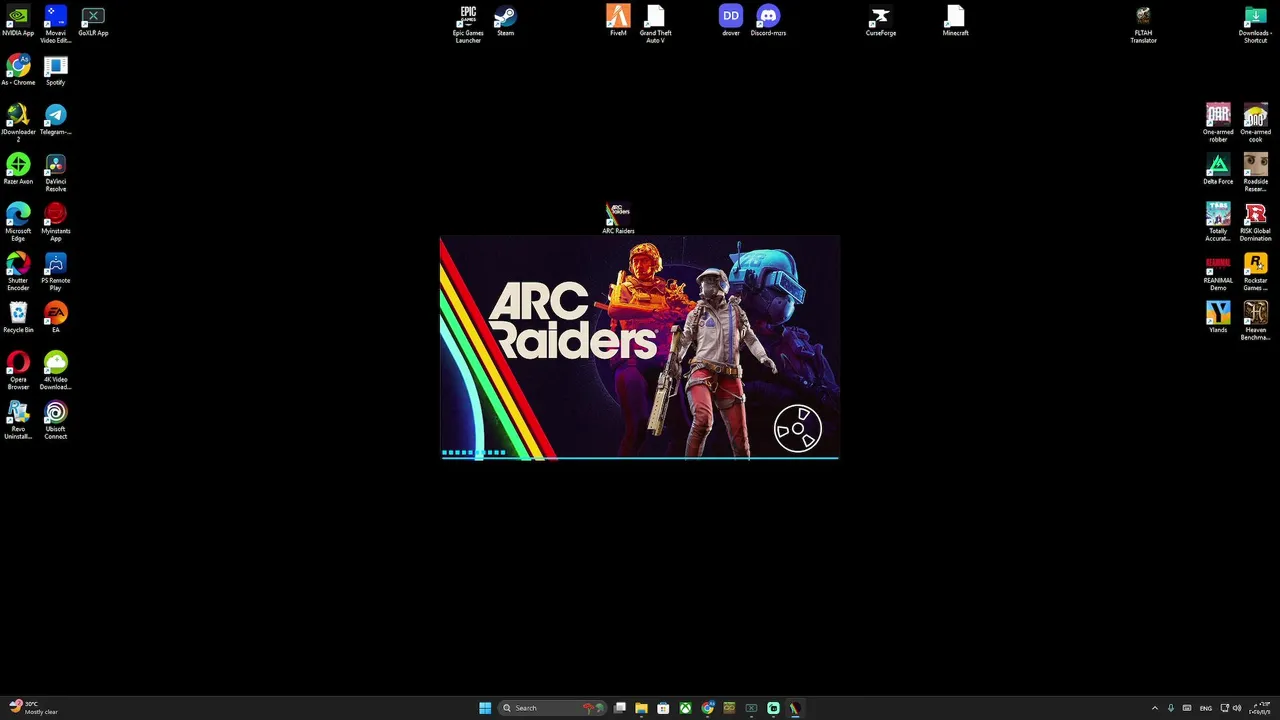Select the CurseForge desktop icon
Viewport: 1280px width, 720px height.
881,21
